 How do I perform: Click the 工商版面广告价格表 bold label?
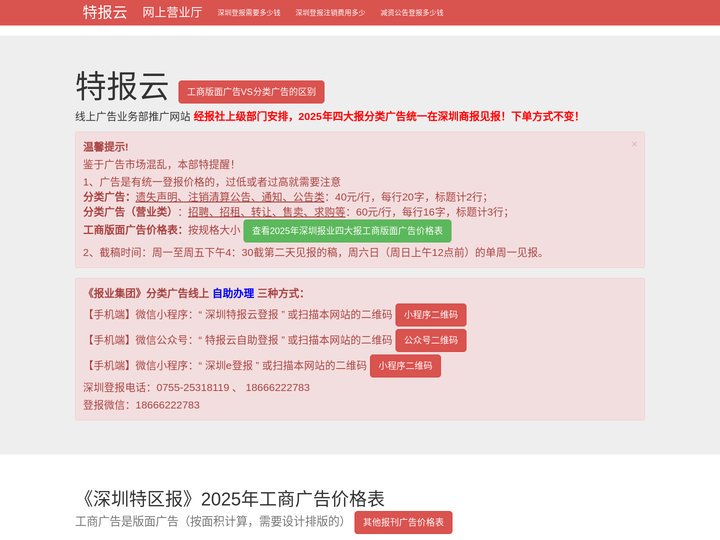pyautogui.click(x=133, y=230)
